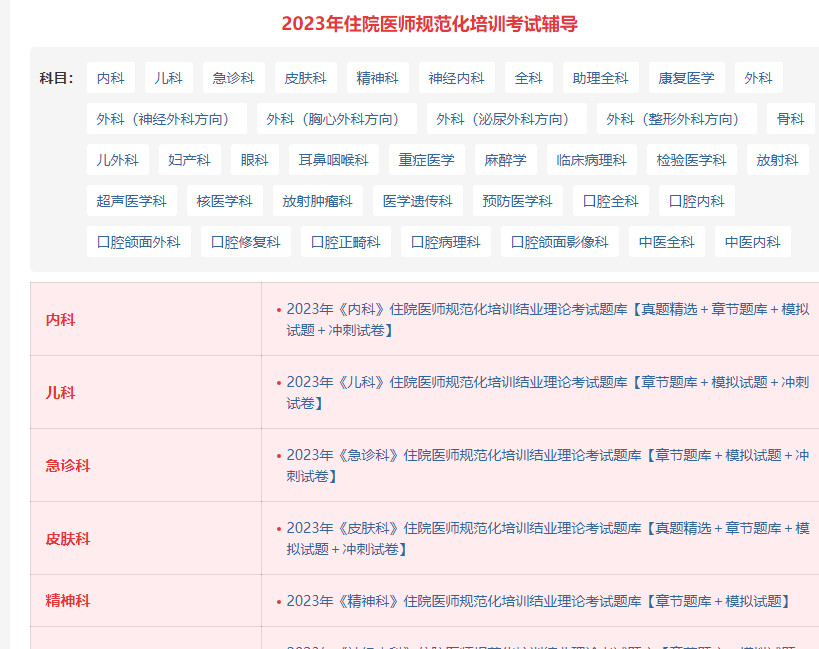819x649 pixels.
Task: Open the 2023年《急诊科》题库 link
Action: [547, 466]
